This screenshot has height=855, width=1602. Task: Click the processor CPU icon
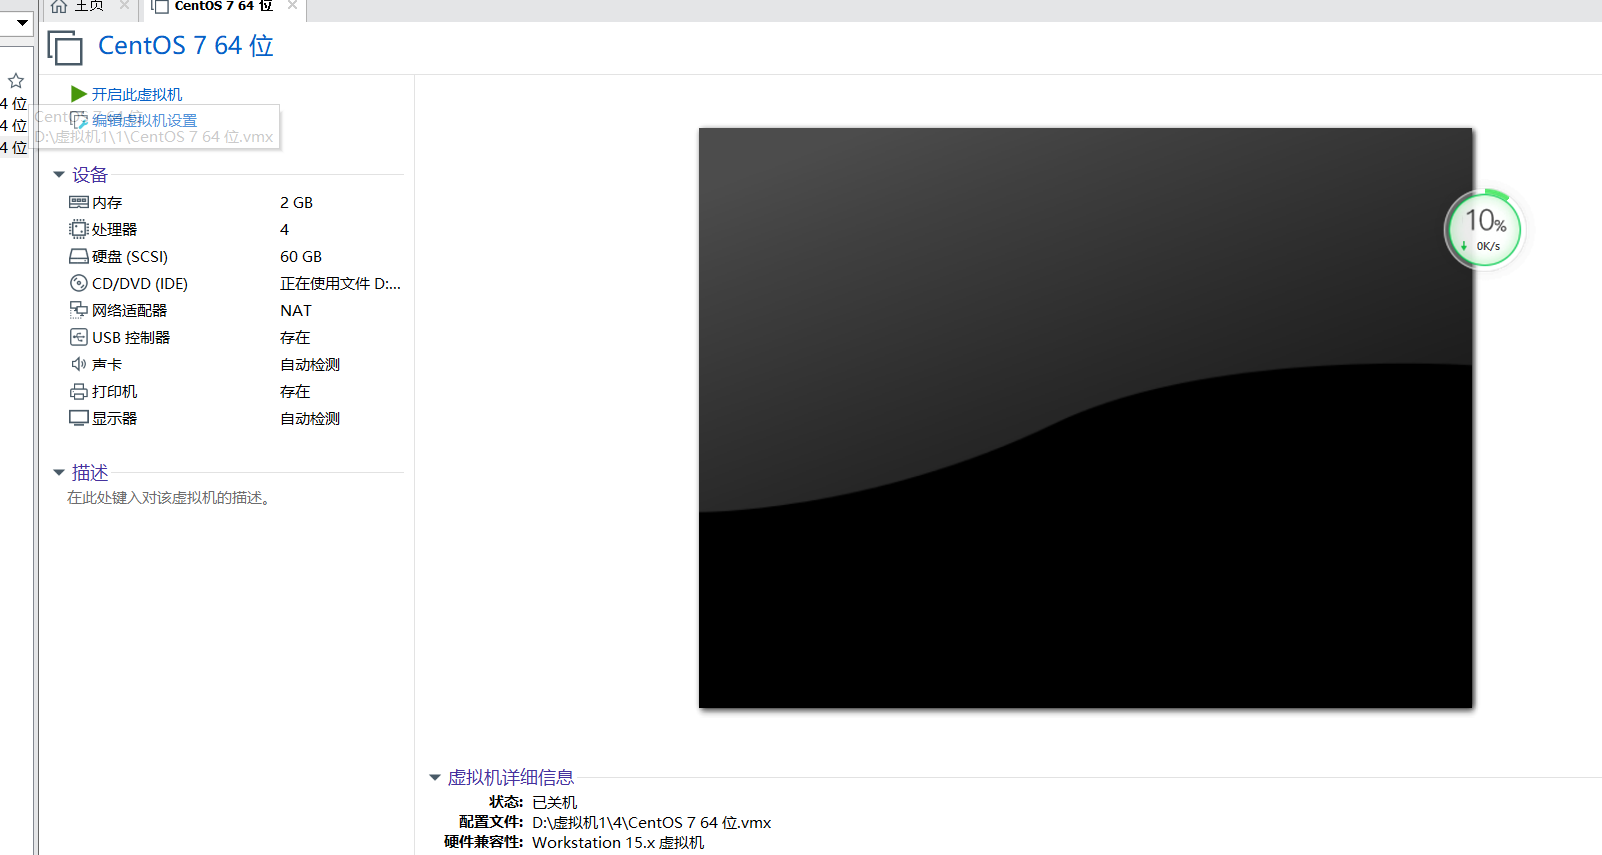pos(79,229)
